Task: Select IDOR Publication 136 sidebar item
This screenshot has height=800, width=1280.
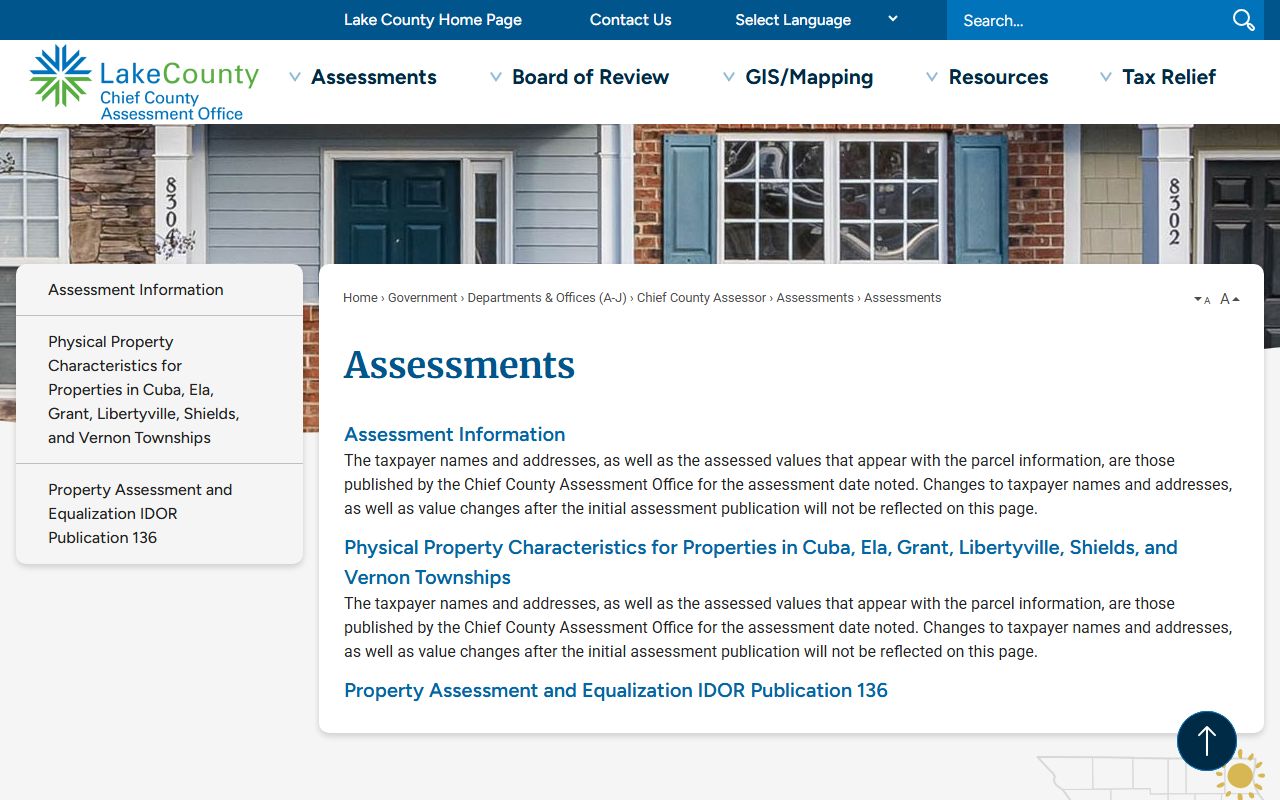Action: 159,514
